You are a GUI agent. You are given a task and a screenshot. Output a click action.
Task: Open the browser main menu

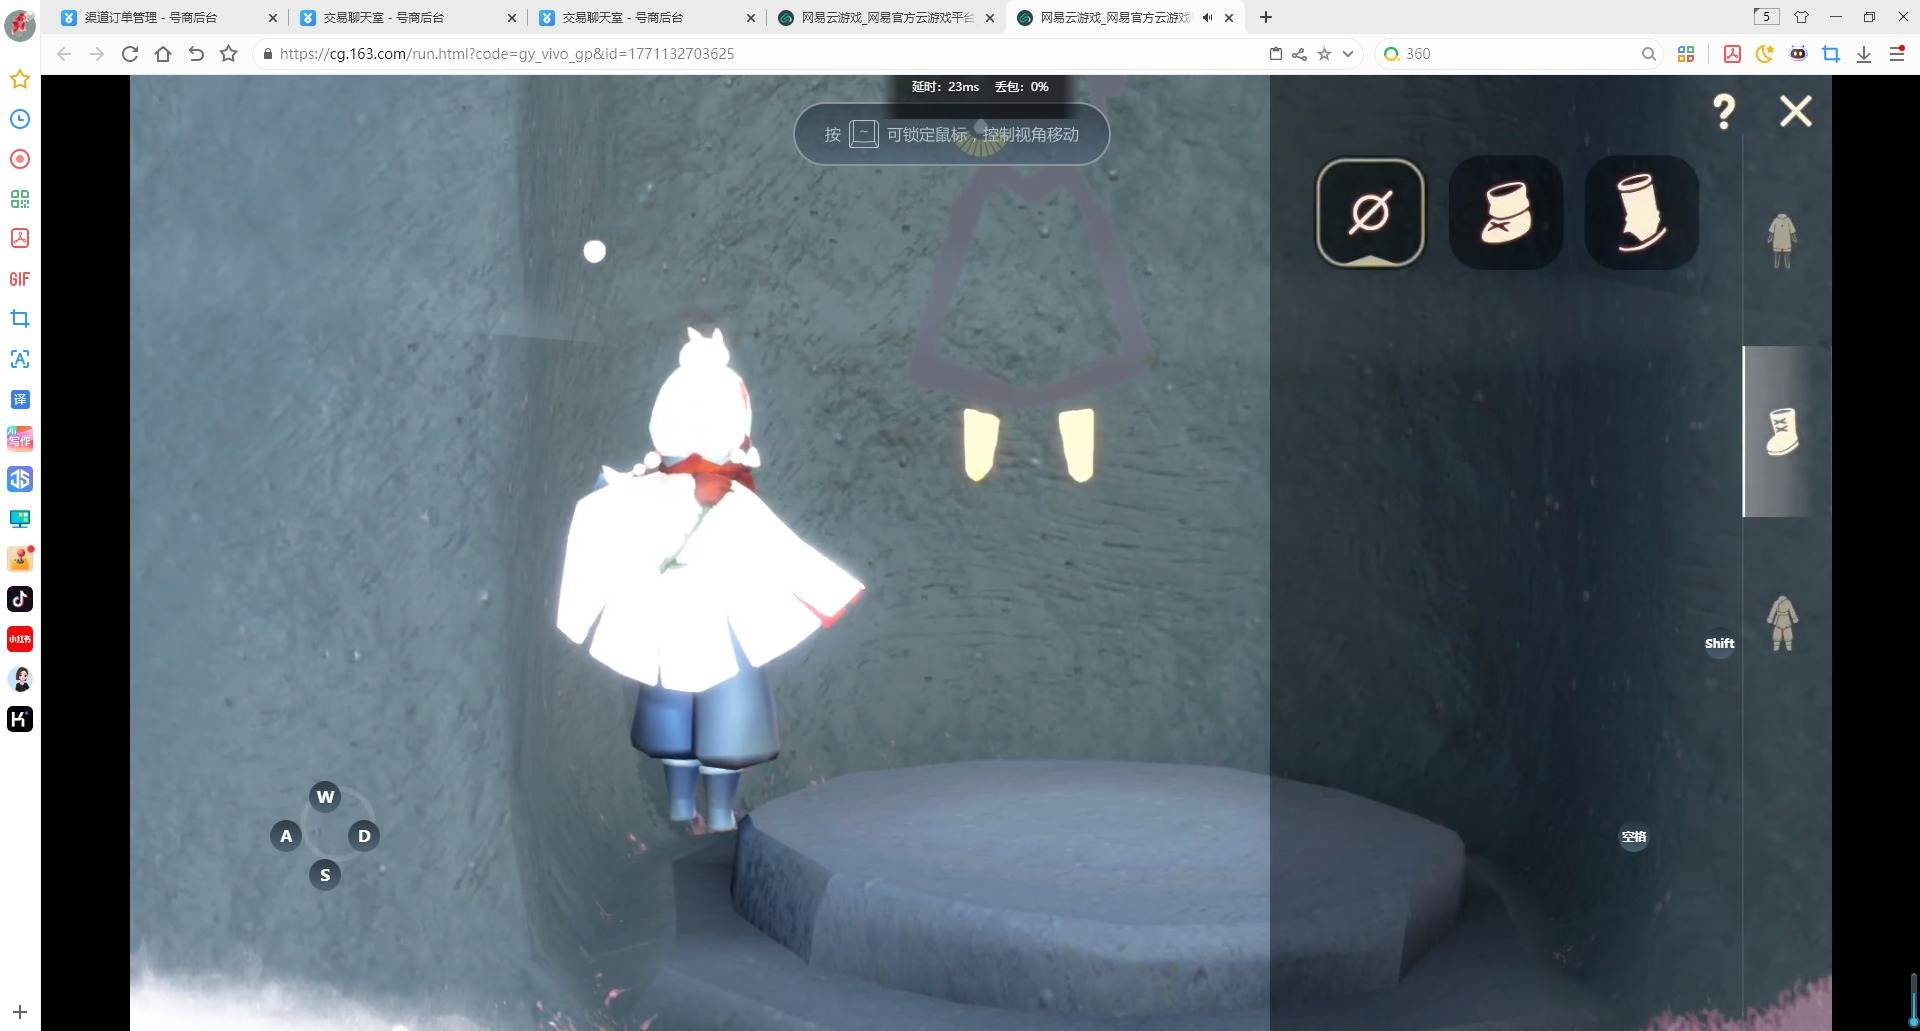pyautogui.click(x=1897, y=54)
